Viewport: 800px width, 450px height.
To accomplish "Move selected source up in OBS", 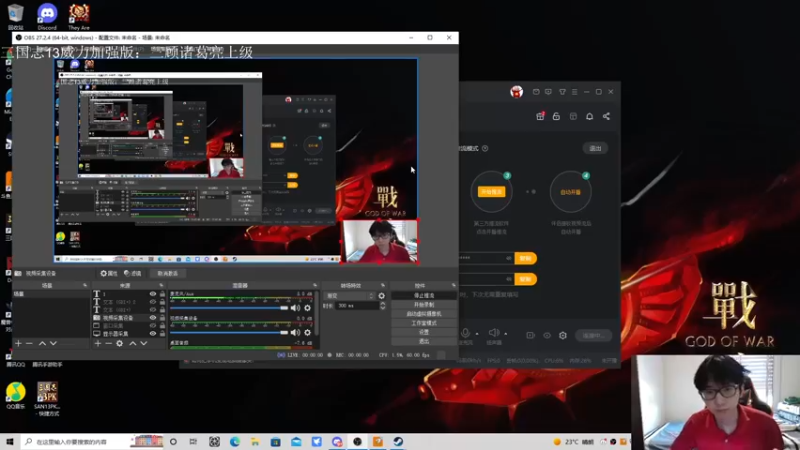I will pyautogui.click(x=133, y=343).
